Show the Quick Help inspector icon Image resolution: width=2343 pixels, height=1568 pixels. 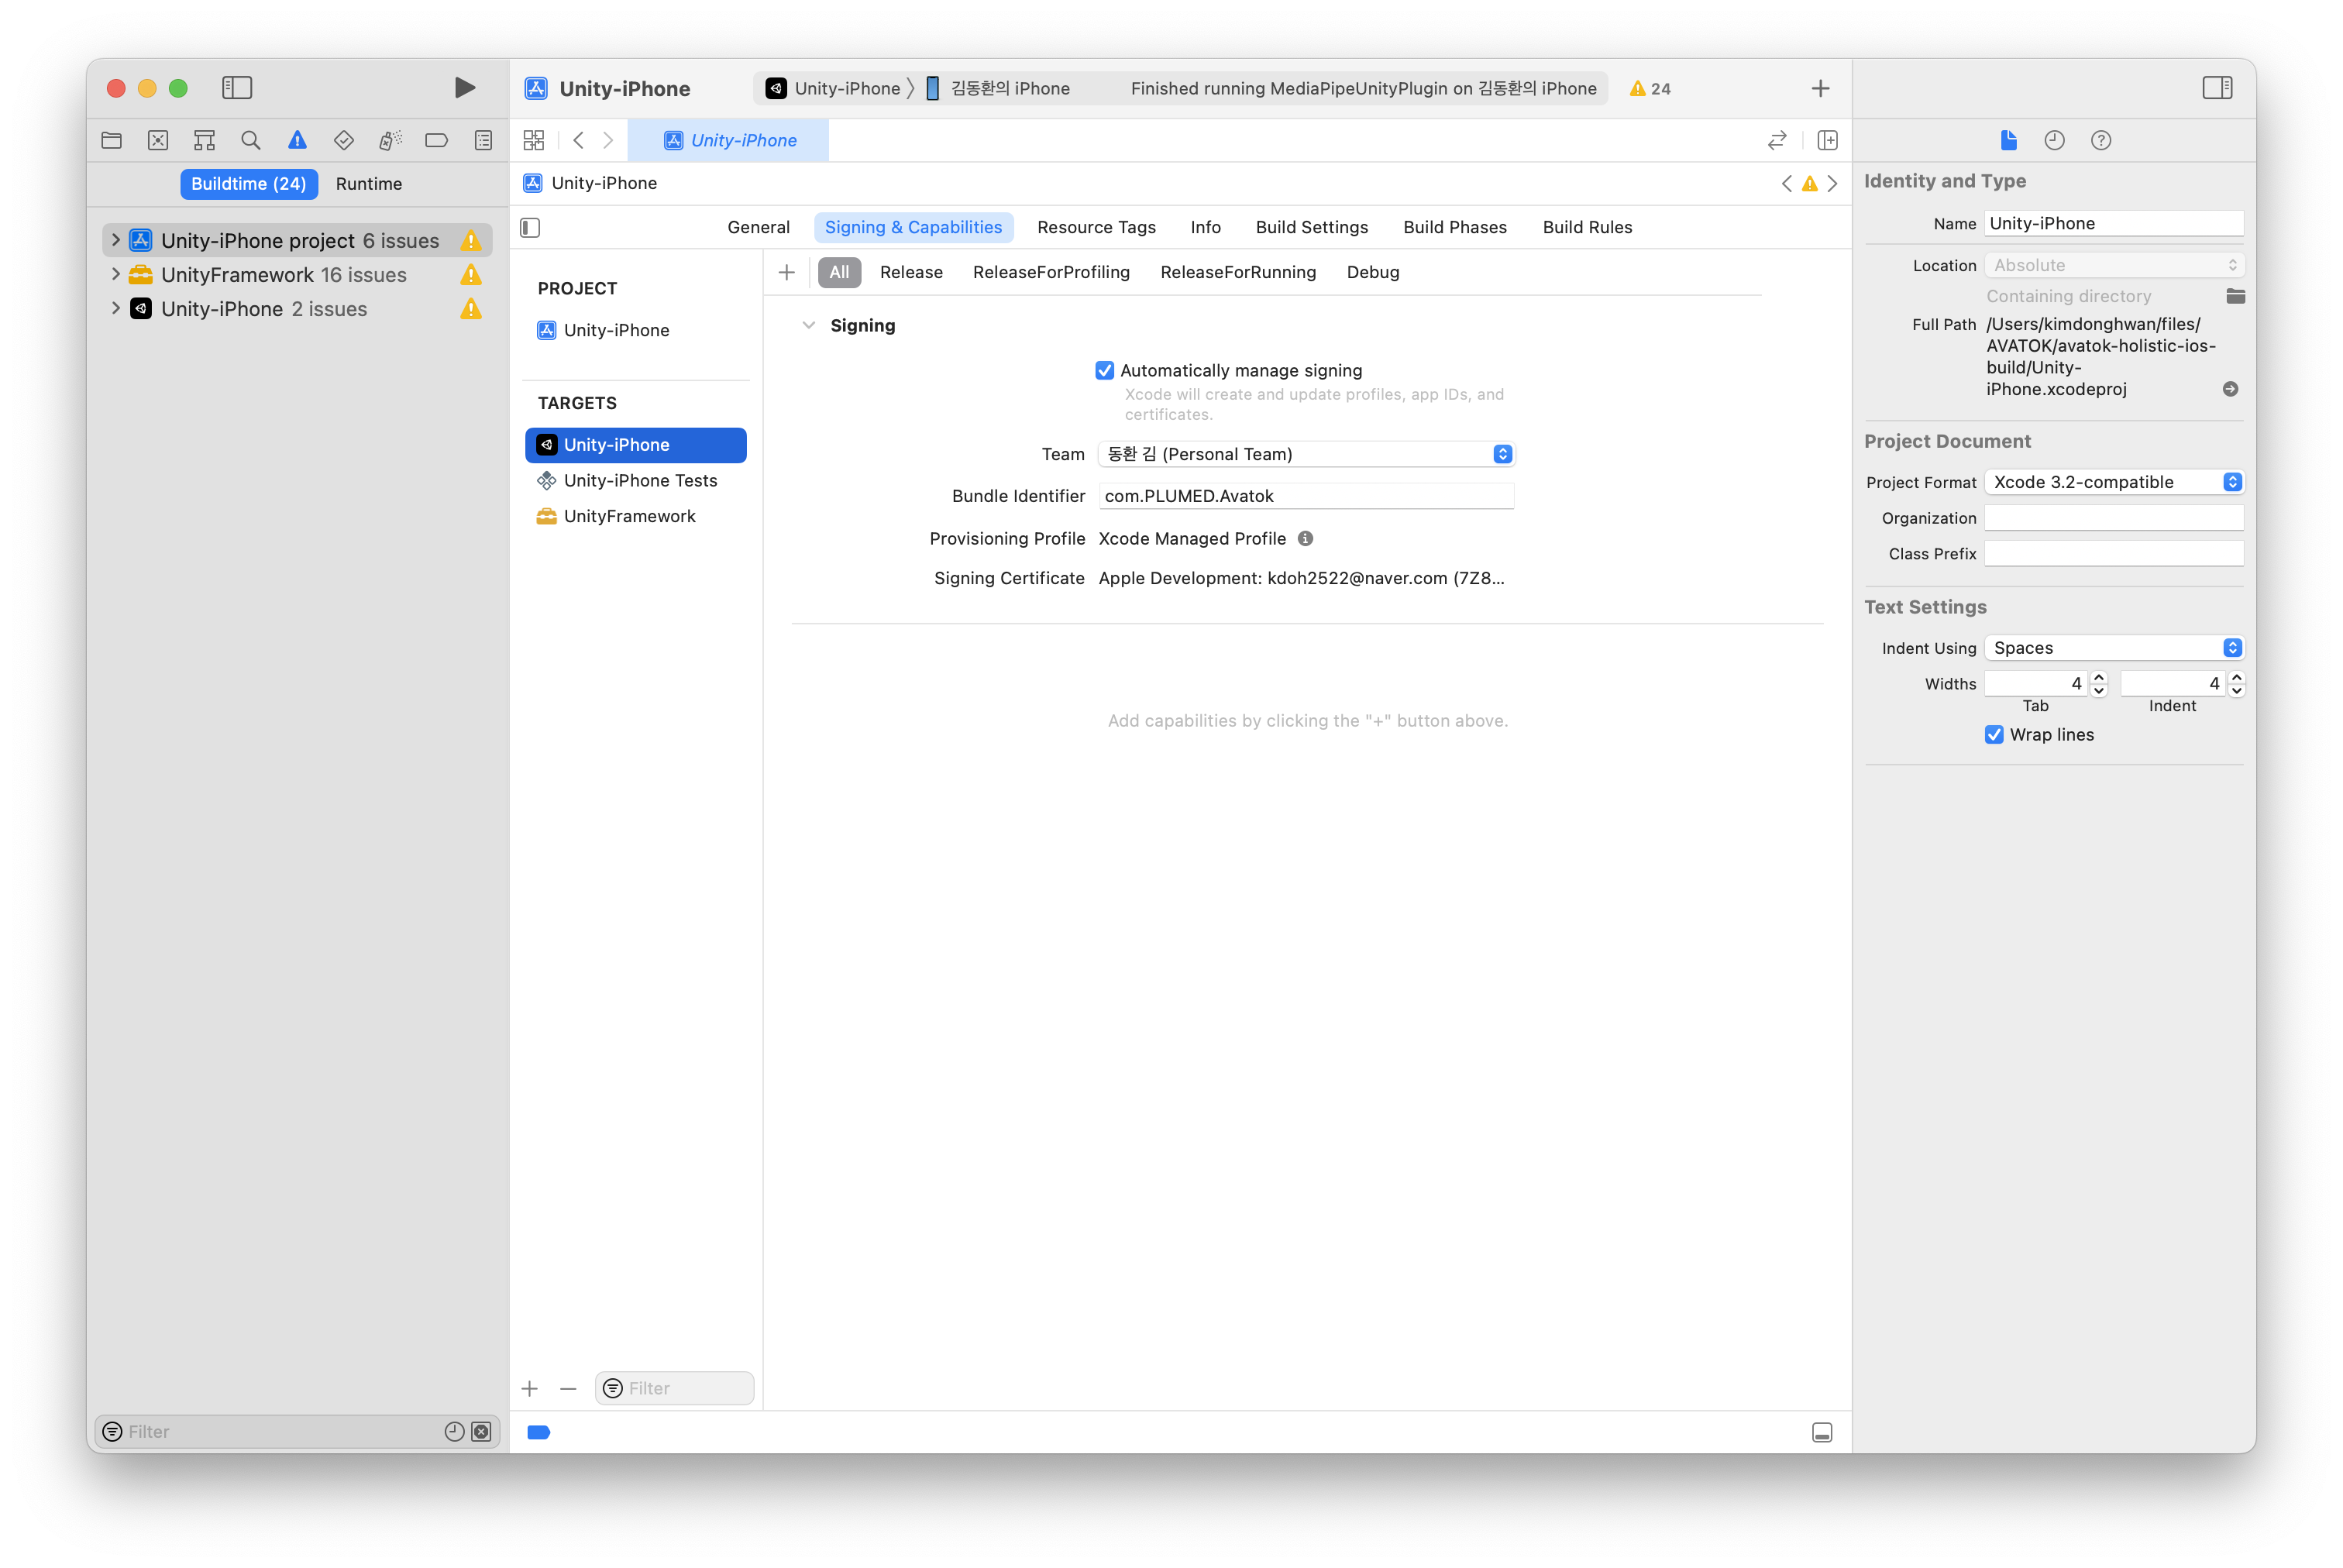2101,140
